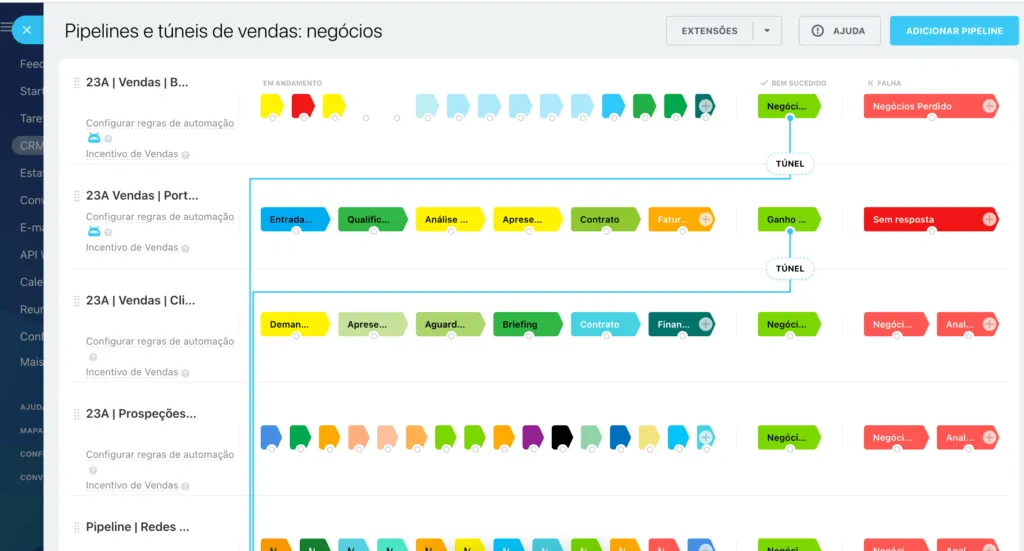Screen dimensions: 1024x551
Task: Select the first yellow stage in 23A | Vendas | B...
Action: click(272, 106)
